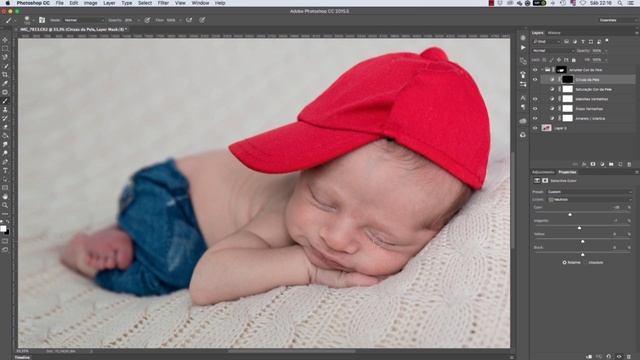Select the Clone Stamp tool
The image size is (640, 360).
(x=5, y=109)
